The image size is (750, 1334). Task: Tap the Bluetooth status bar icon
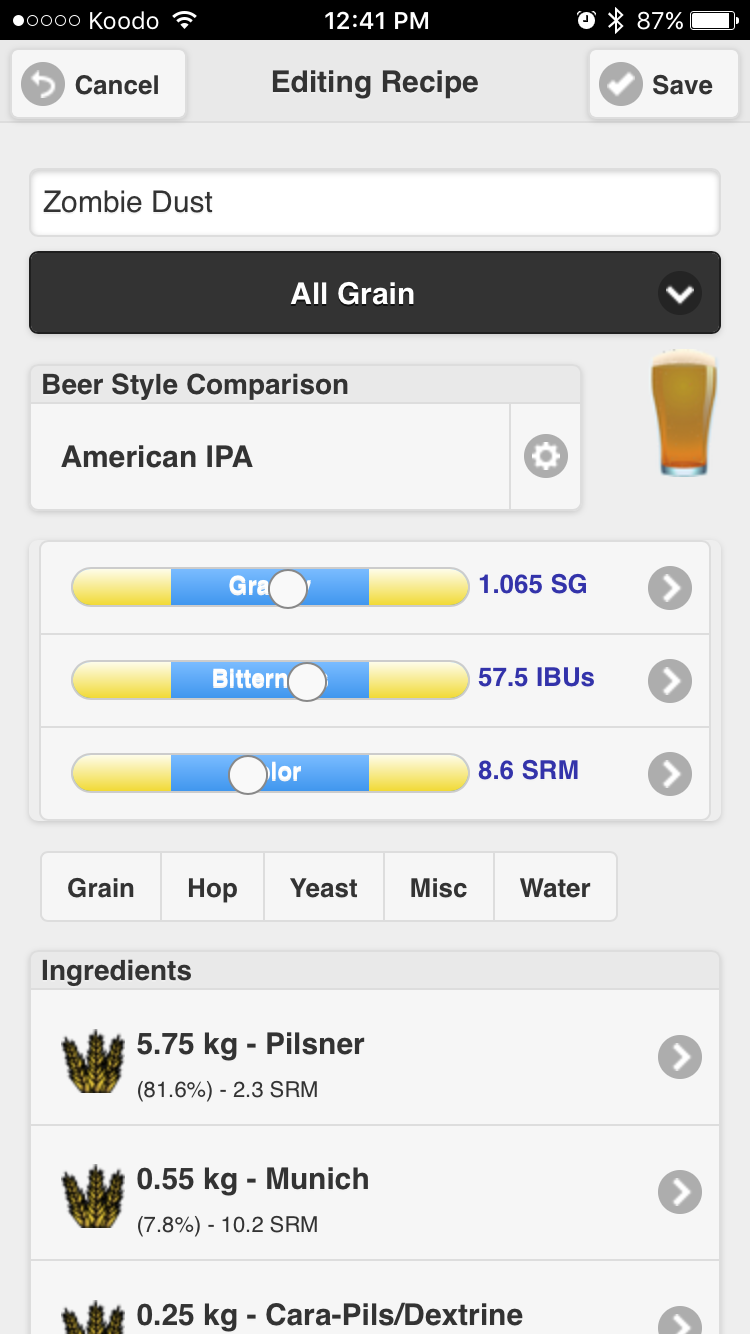[x=616, y=20]
